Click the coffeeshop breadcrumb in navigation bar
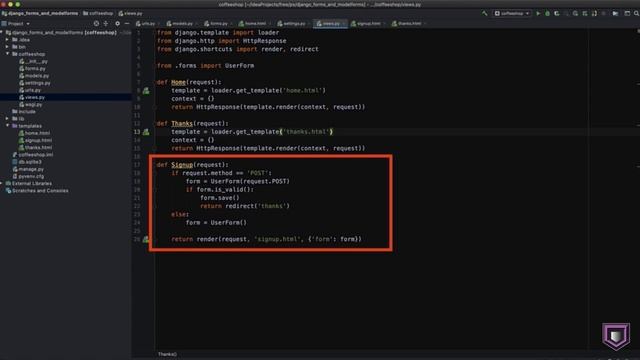 (98, 13)
